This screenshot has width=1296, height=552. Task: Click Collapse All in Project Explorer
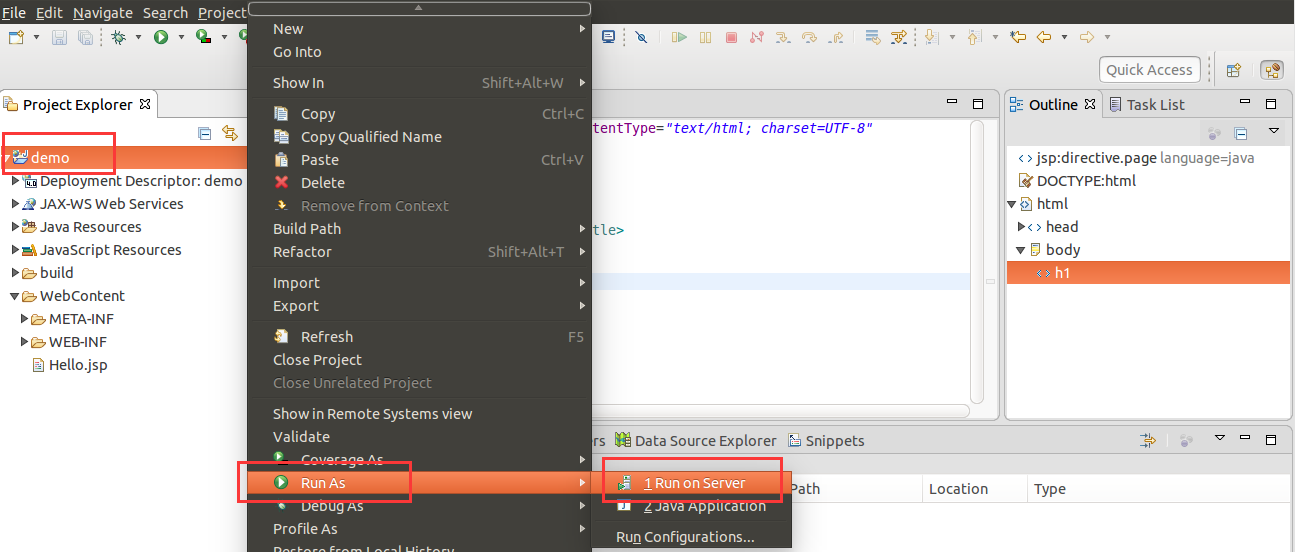click(x=205, y=132)
